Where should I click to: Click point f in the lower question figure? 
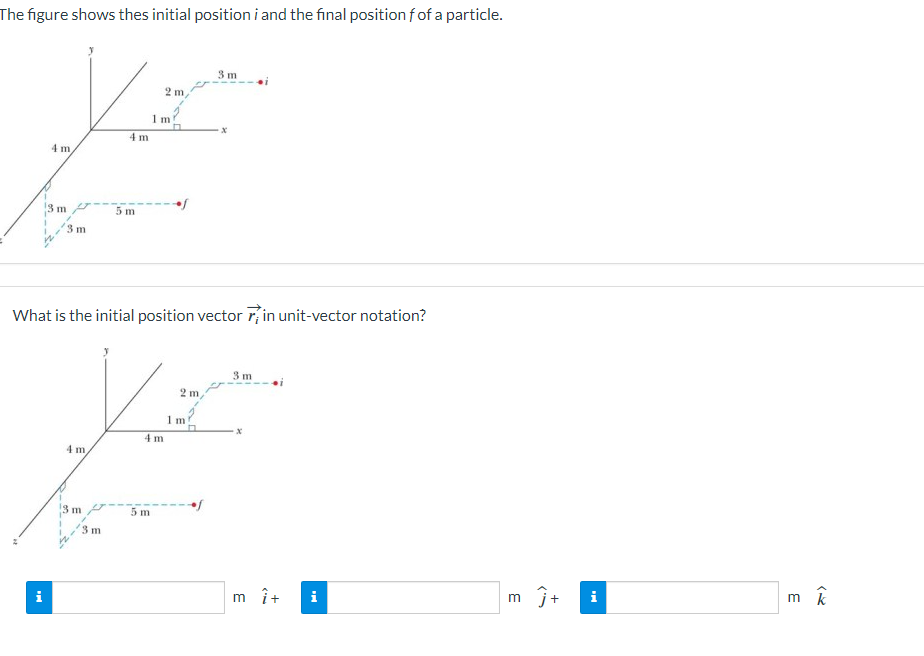(x=193, y=505)
